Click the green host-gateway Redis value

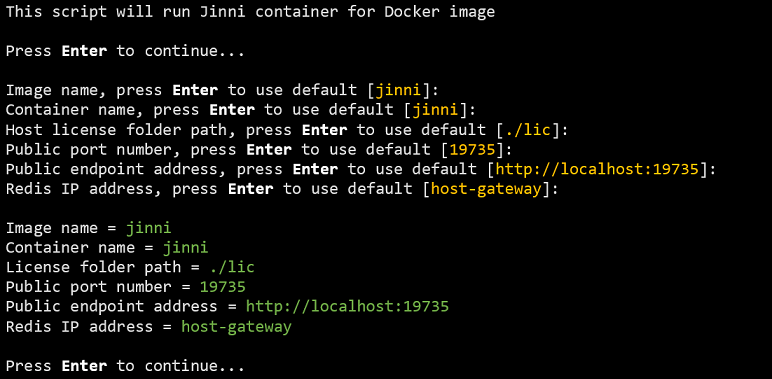pyautogui.click(x=236, y=327)
